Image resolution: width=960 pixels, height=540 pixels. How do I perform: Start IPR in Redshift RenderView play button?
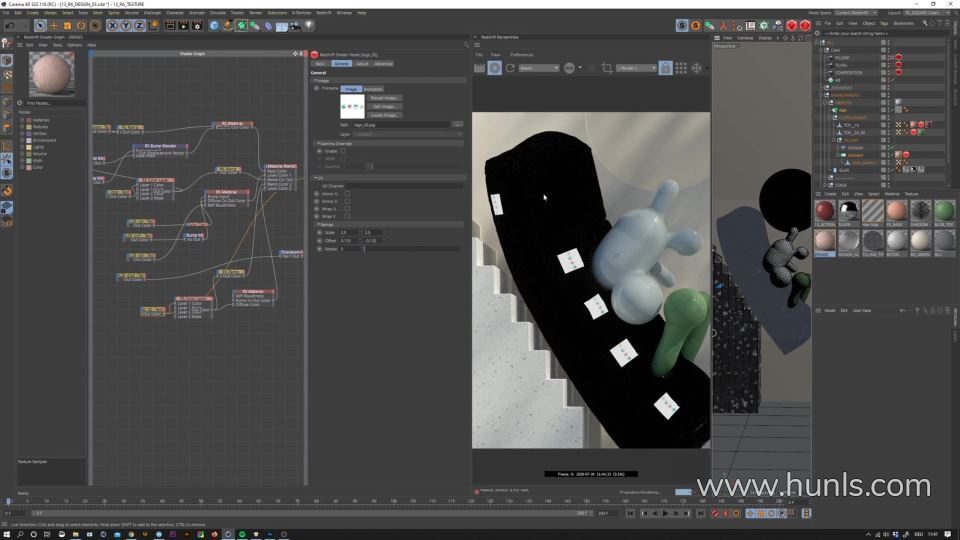coord(495,68)
